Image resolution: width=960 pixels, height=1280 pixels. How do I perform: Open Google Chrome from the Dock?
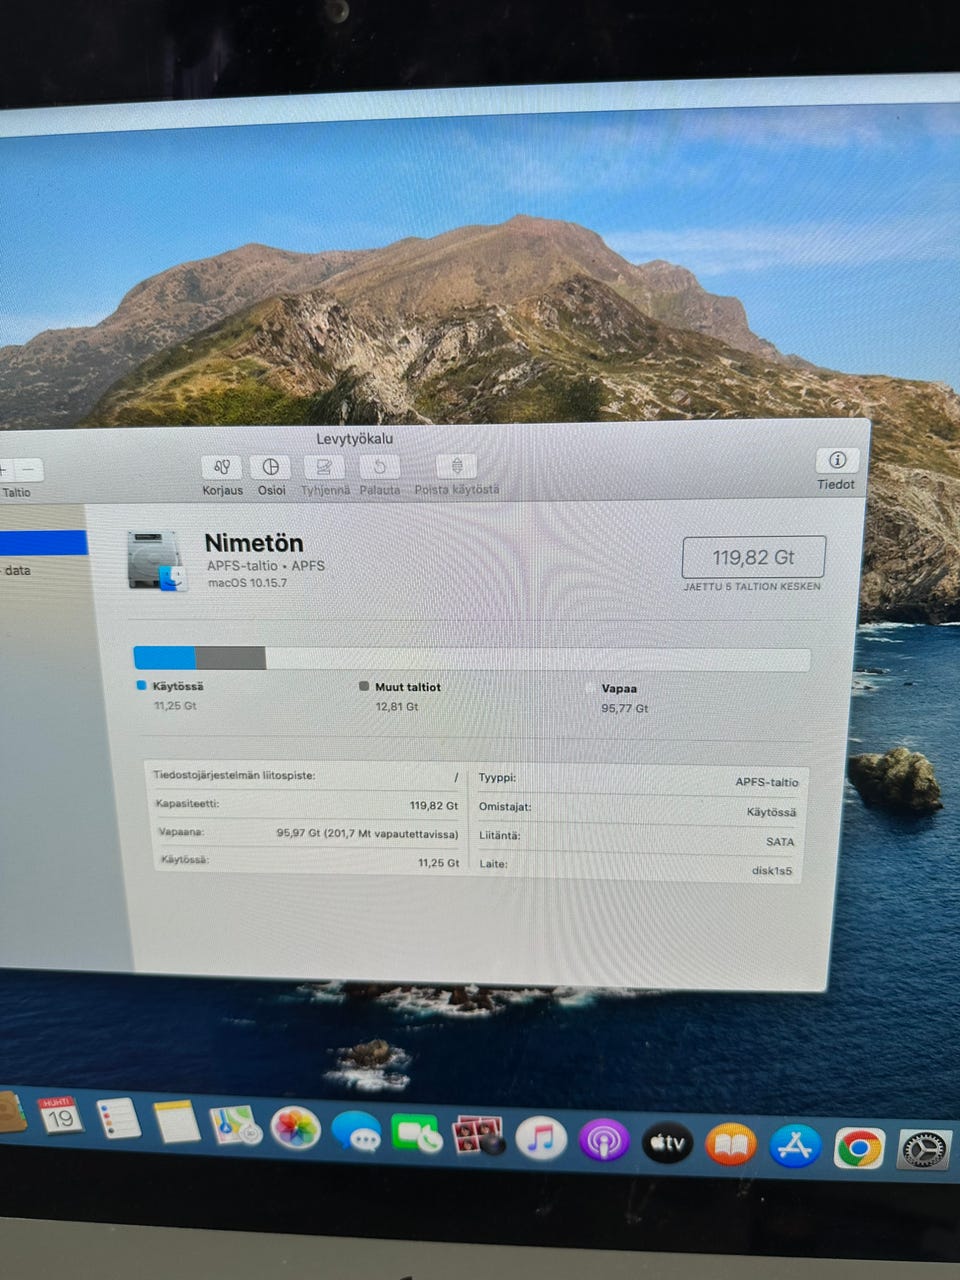859,1149
